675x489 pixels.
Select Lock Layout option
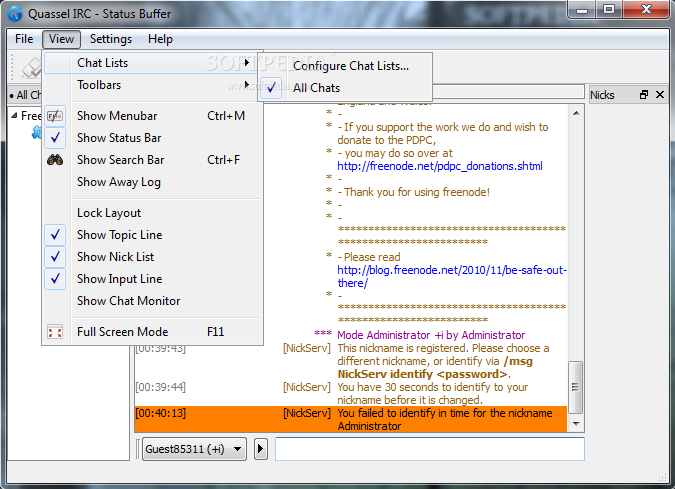click(153, 213)
